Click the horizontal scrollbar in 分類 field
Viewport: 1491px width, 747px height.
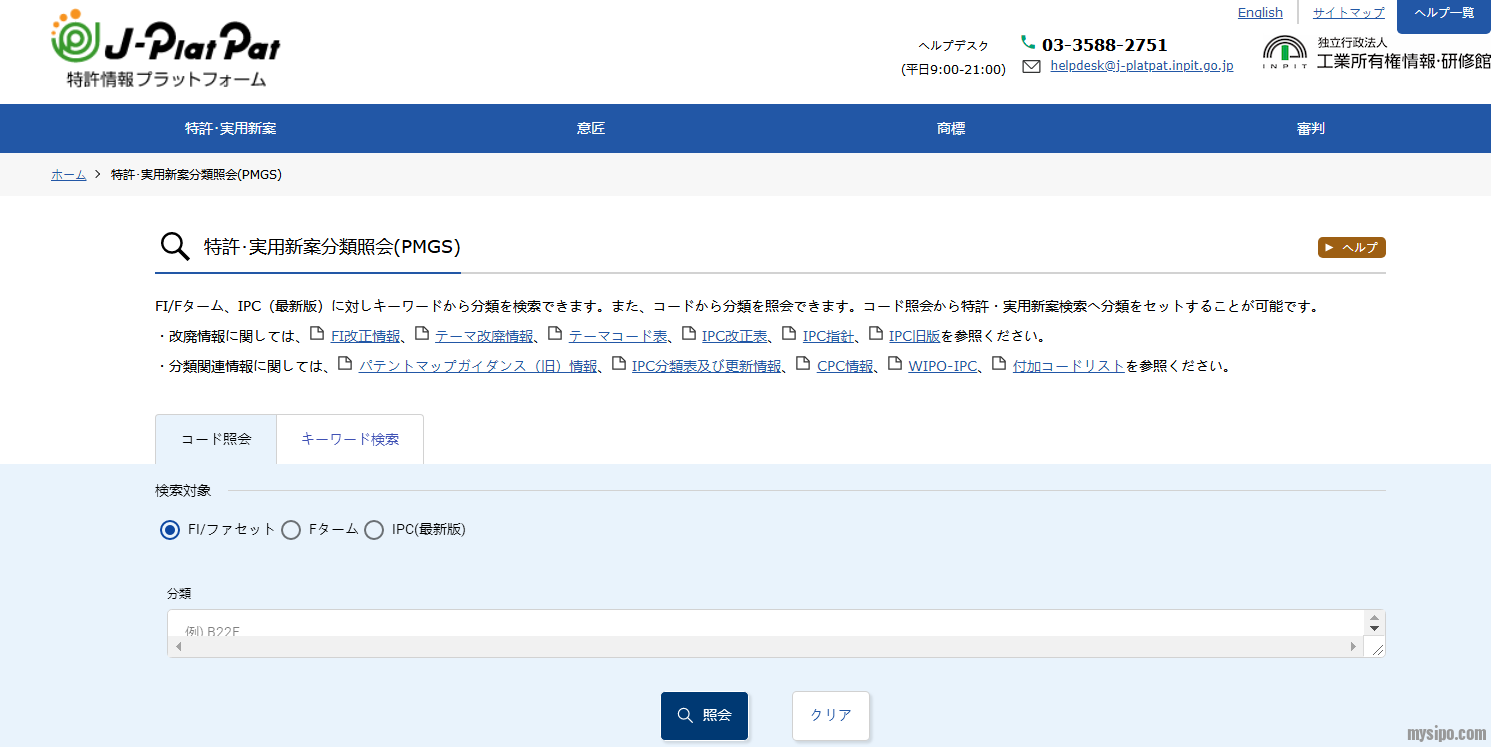(x=765, y=647)
